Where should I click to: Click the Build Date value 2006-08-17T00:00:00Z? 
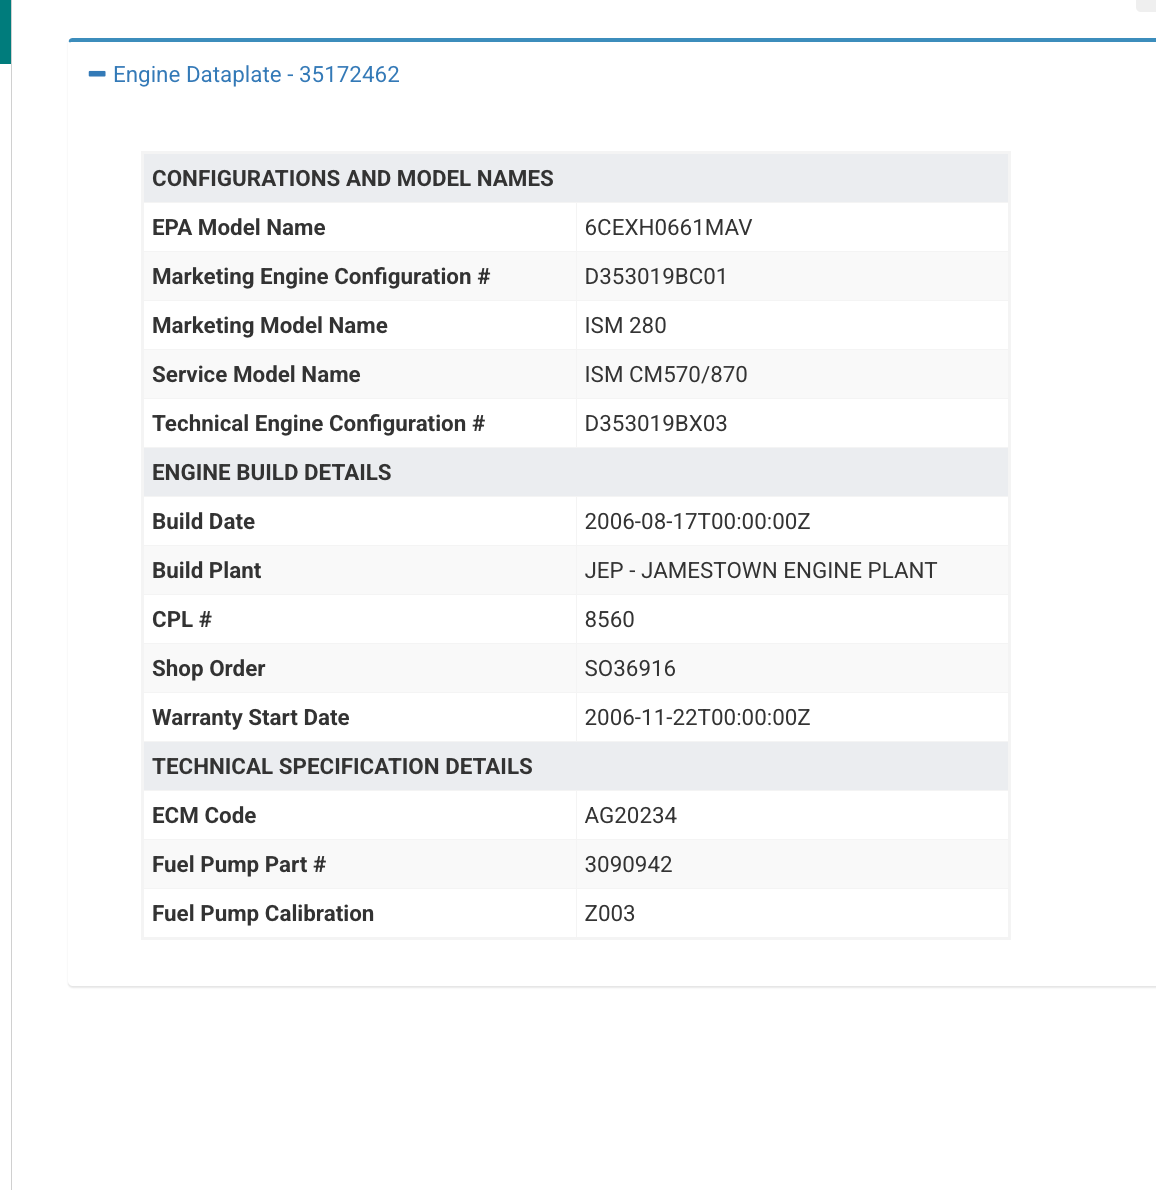click(697, 522)
